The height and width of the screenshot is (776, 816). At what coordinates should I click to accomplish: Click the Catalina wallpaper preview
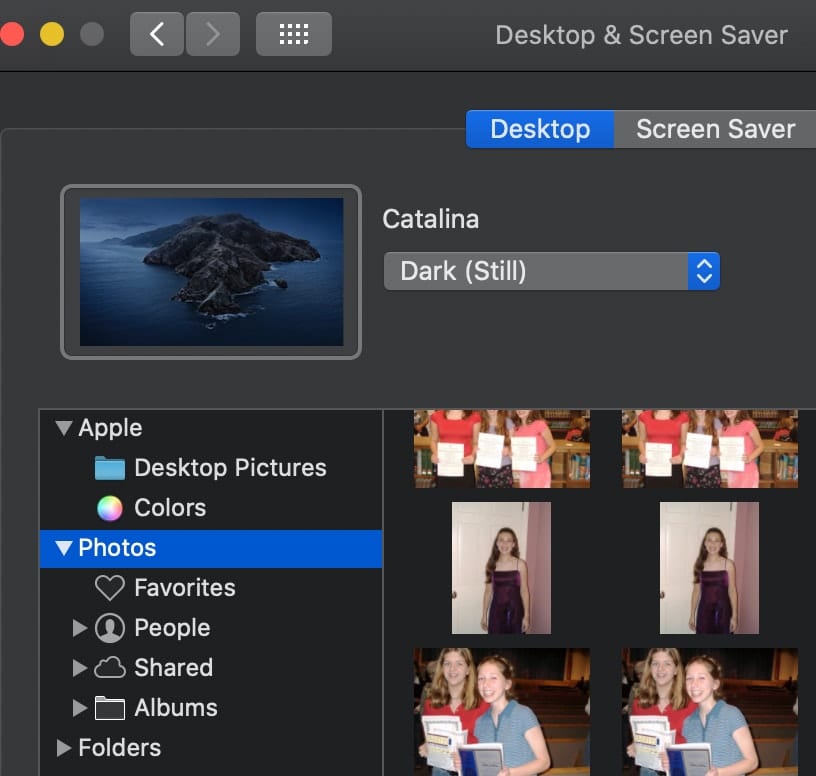pyautogui.click(x=211, y=272)
